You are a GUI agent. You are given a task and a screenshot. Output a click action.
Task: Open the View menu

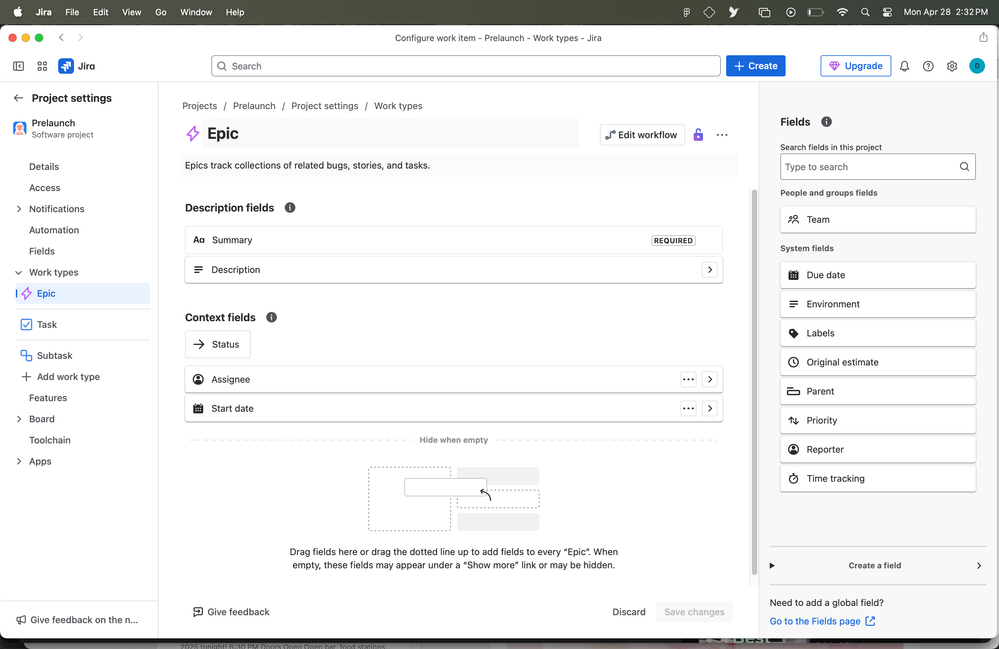click(132, 12)
